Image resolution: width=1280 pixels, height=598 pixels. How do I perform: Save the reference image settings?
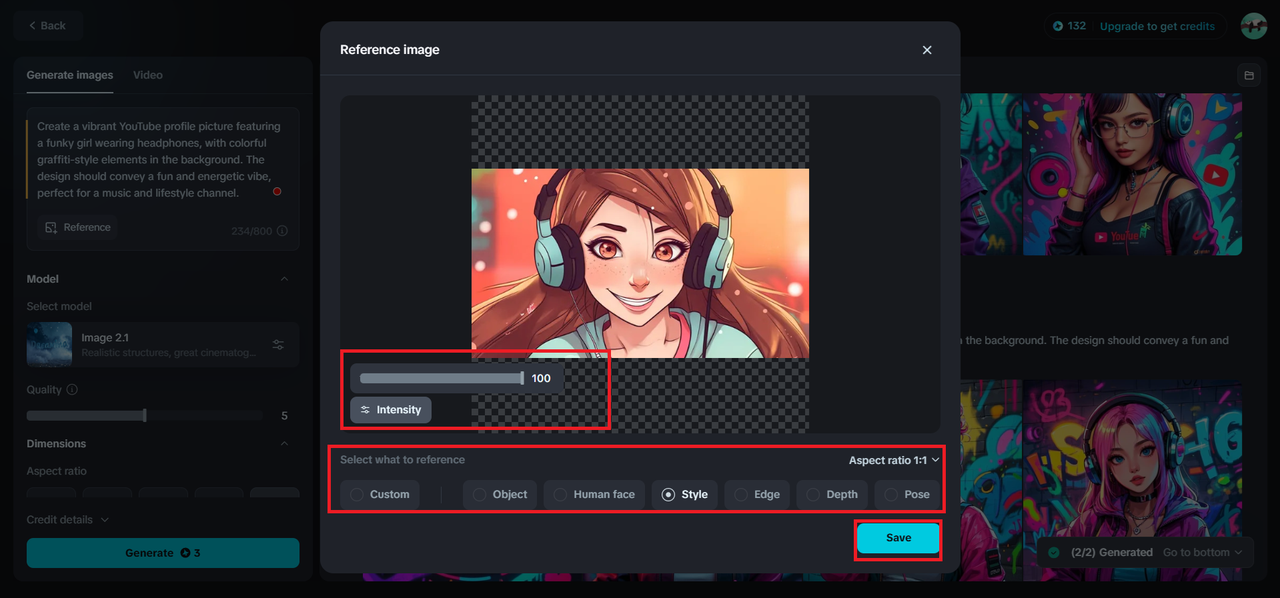tap(898, 538)
